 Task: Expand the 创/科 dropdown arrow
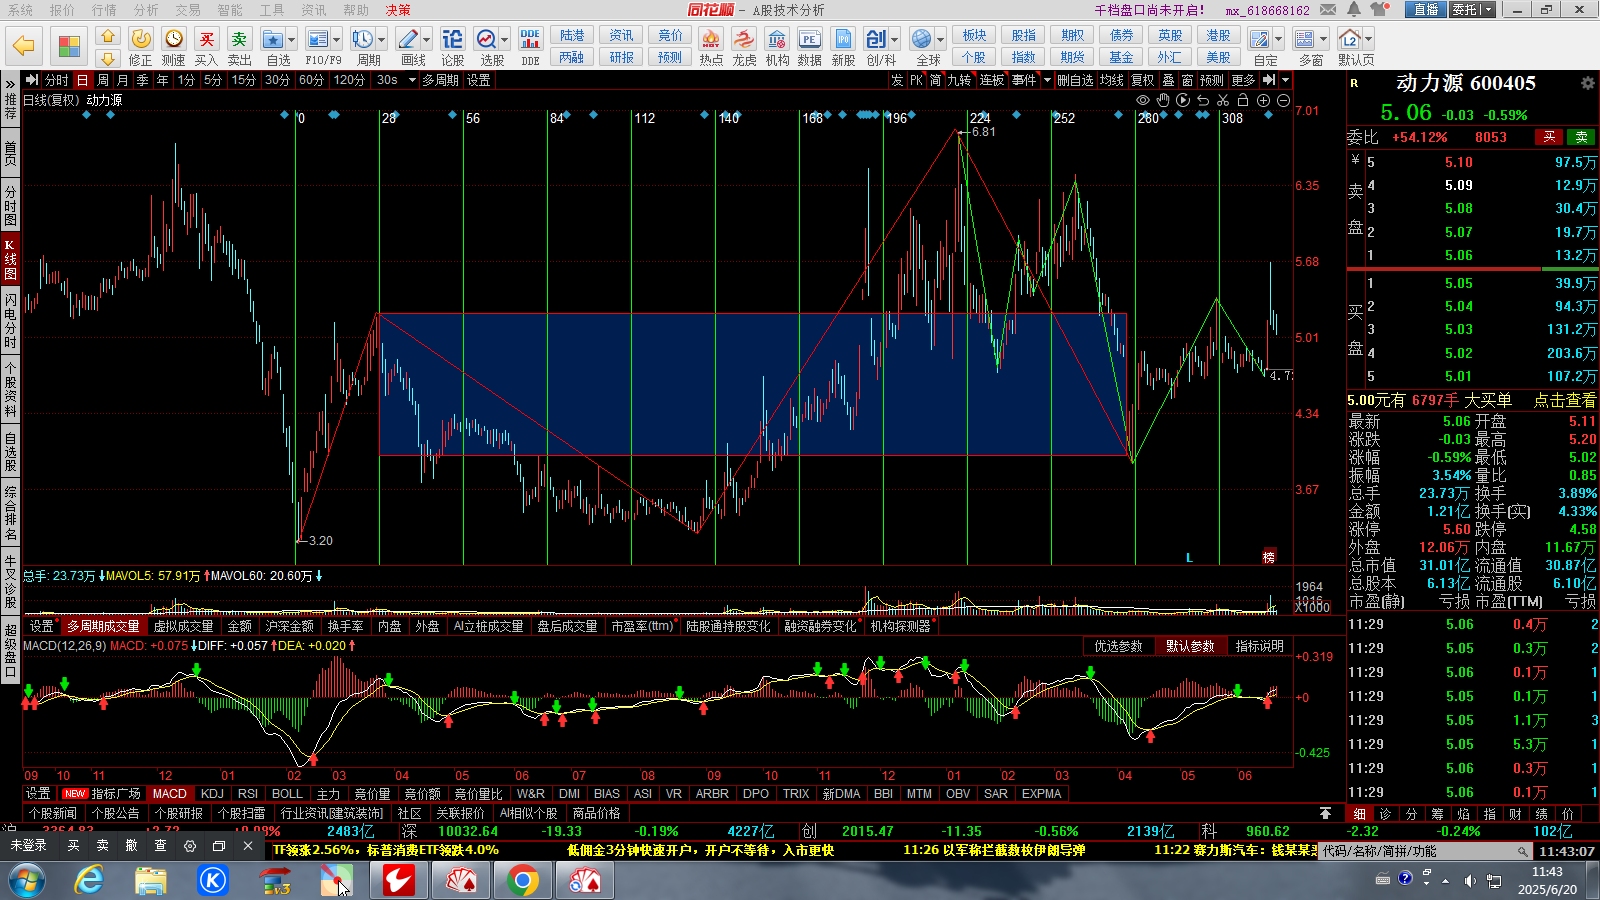tap(894, 39)
